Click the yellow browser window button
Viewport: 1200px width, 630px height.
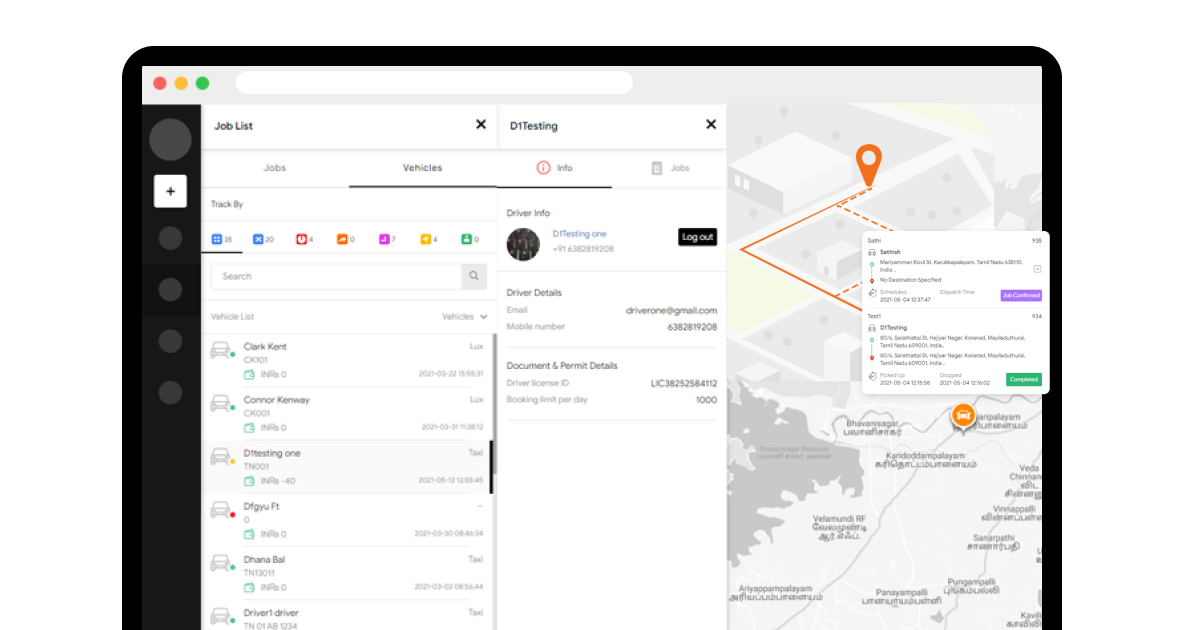[181, 83]
